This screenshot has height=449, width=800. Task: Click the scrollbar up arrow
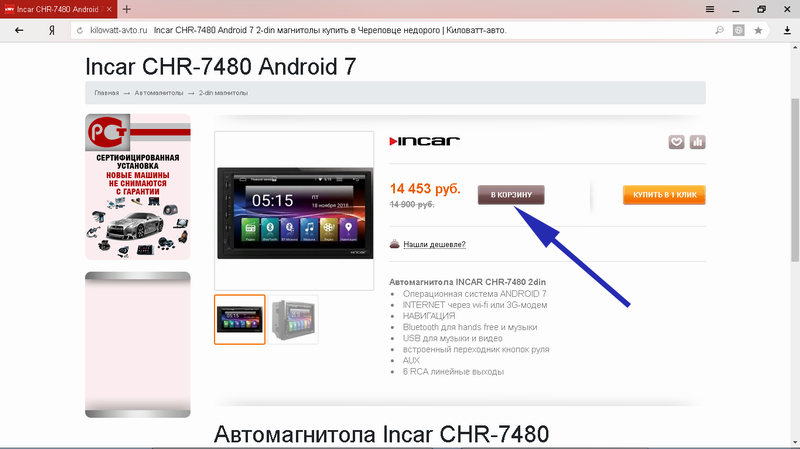(795, 47)
